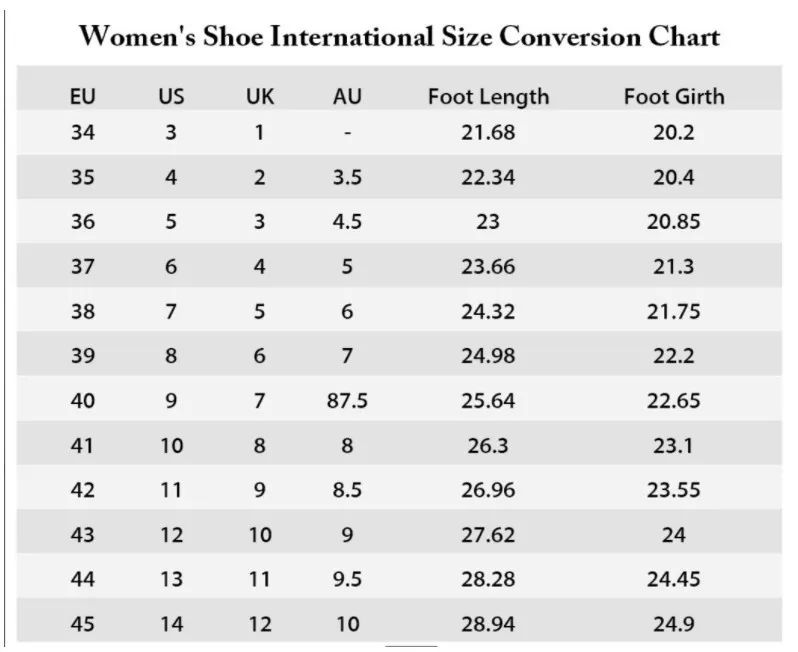
Task: Click the Foot Girth column header
Action: [x=674, y=96]
